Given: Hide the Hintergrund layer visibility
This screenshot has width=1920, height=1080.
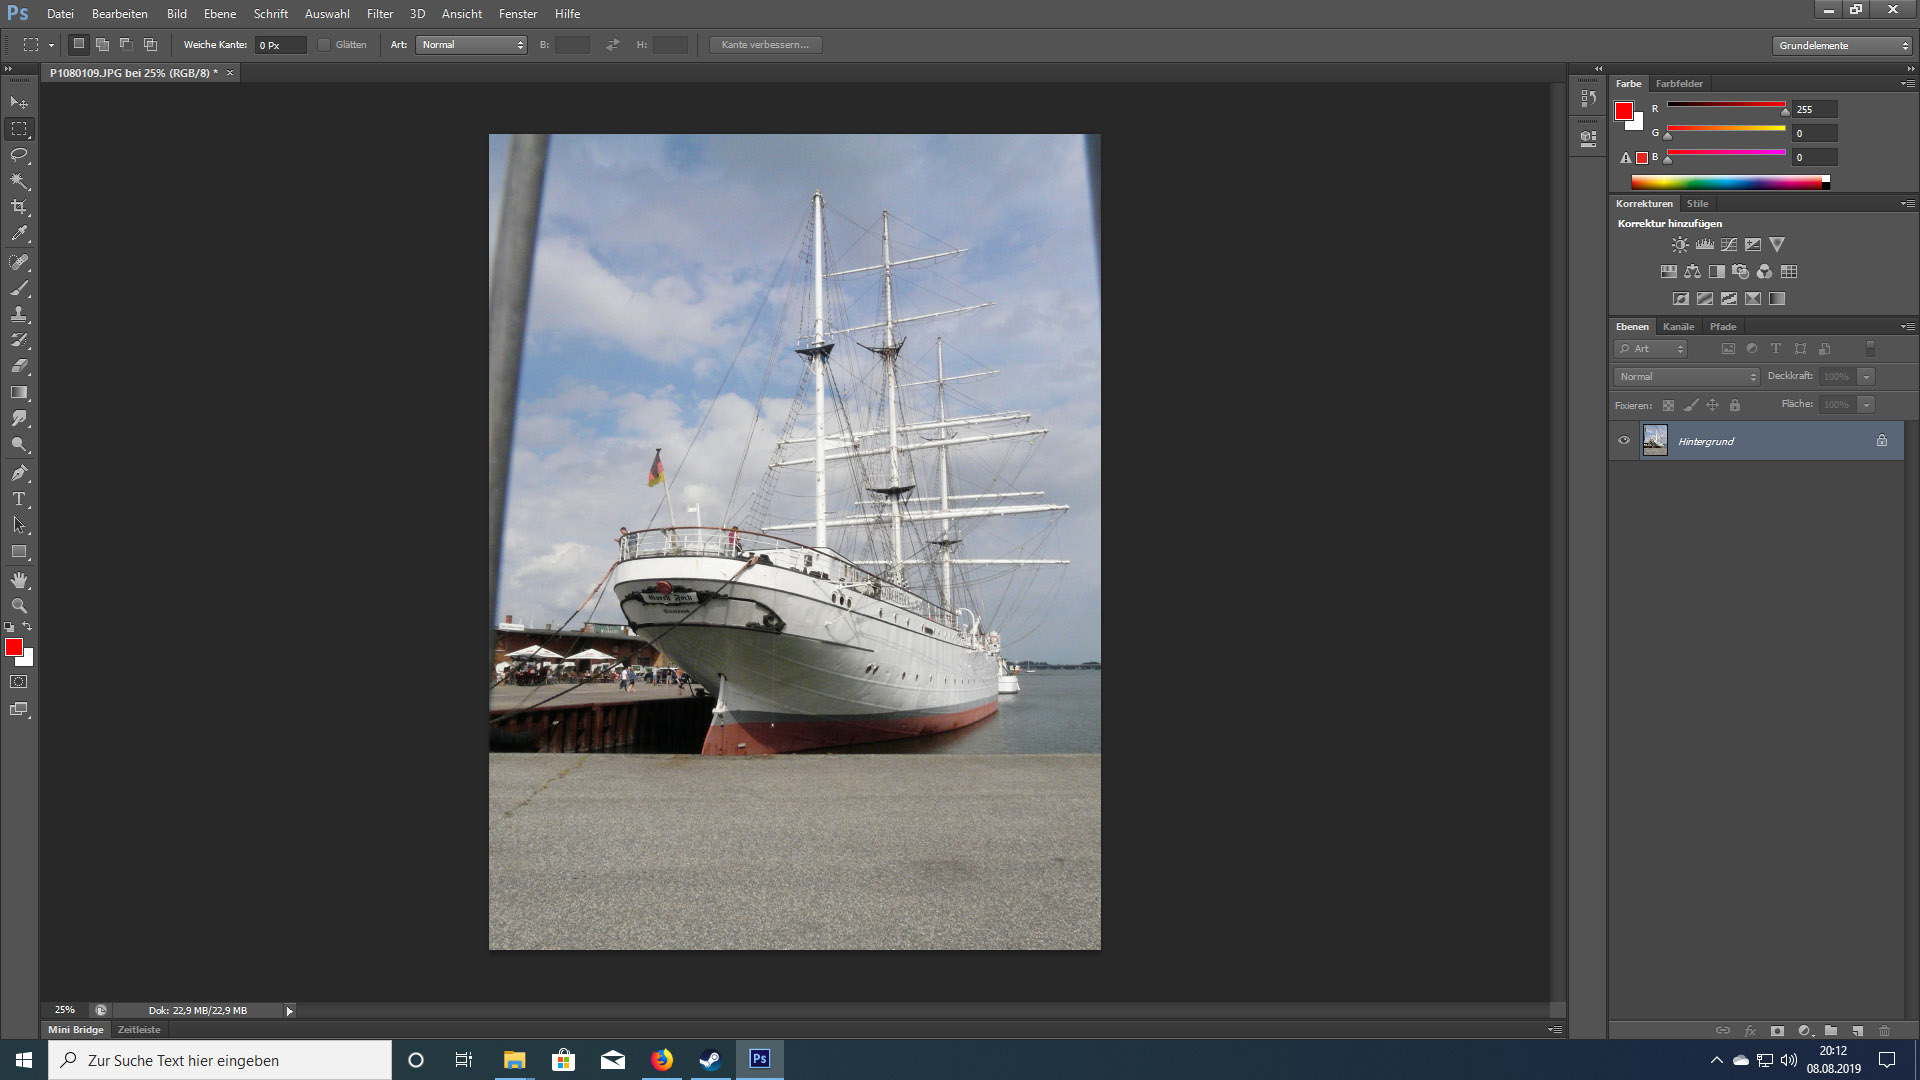Looking at the screenshot, I should (x=1624, y=441).
